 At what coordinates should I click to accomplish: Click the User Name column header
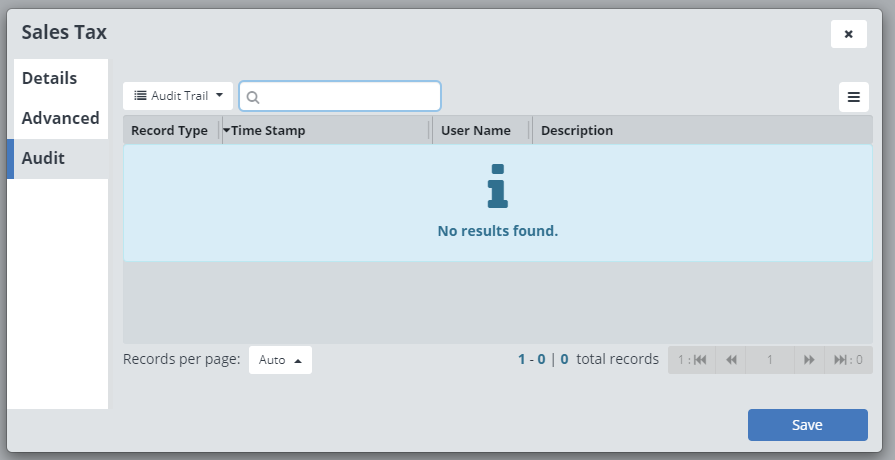(476, 131)
